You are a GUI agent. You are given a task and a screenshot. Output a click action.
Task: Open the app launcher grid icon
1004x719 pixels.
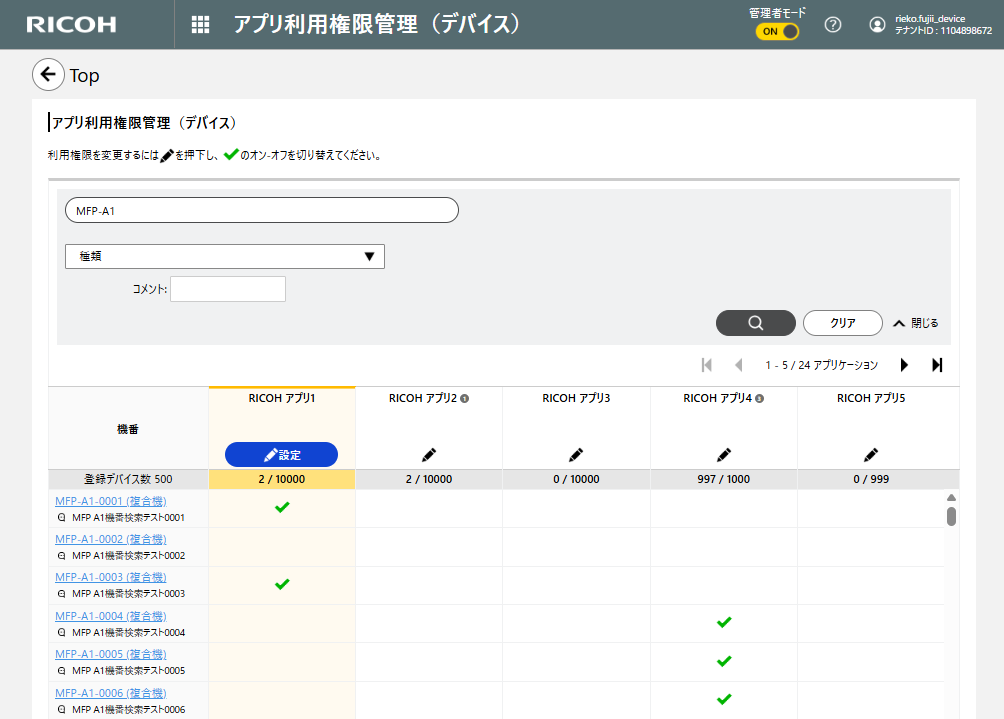click(x=200, y=25)
